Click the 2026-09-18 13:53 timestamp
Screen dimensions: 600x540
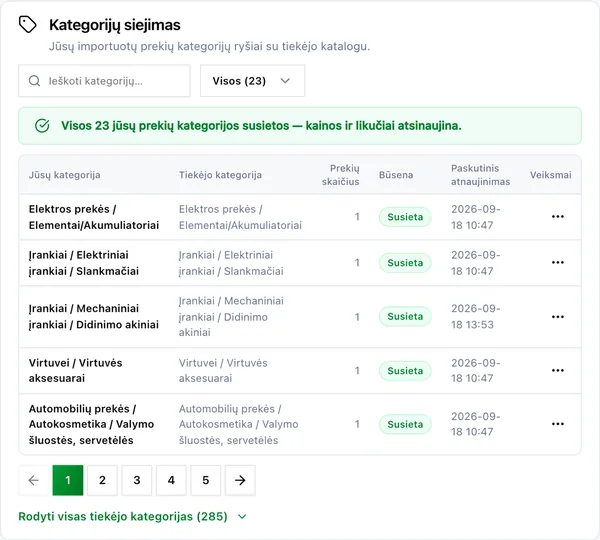pyautogui.click(x=476, y=316)
